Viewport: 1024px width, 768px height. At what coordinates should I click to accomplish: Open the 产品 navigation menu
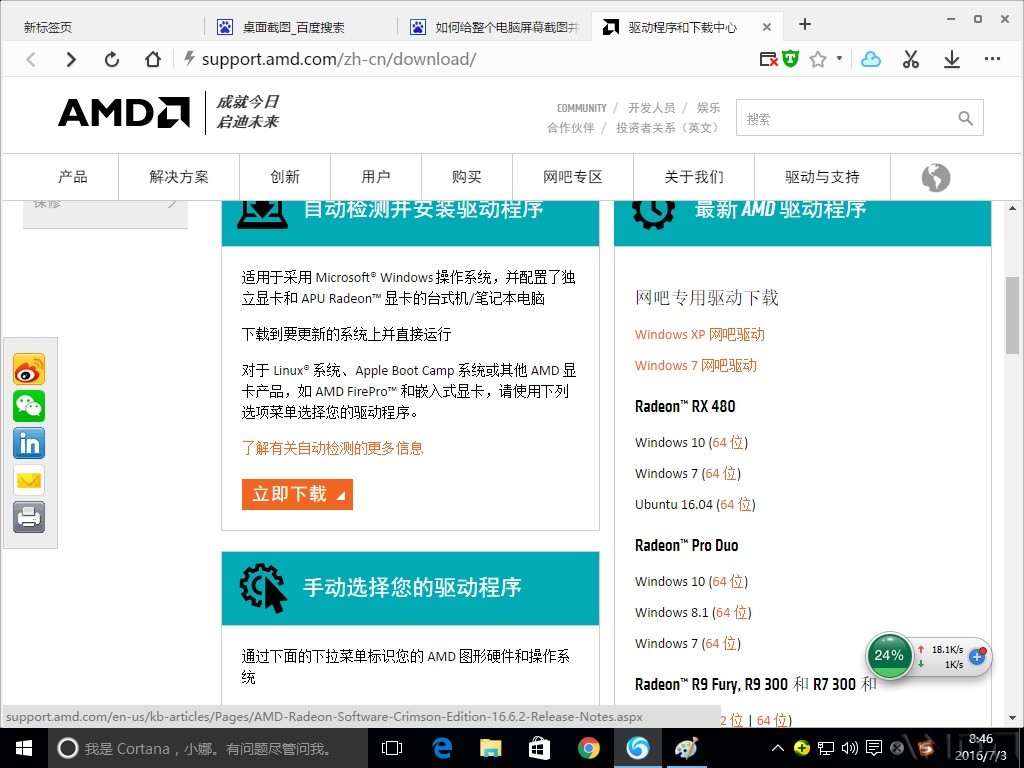(x=72, y=177)
